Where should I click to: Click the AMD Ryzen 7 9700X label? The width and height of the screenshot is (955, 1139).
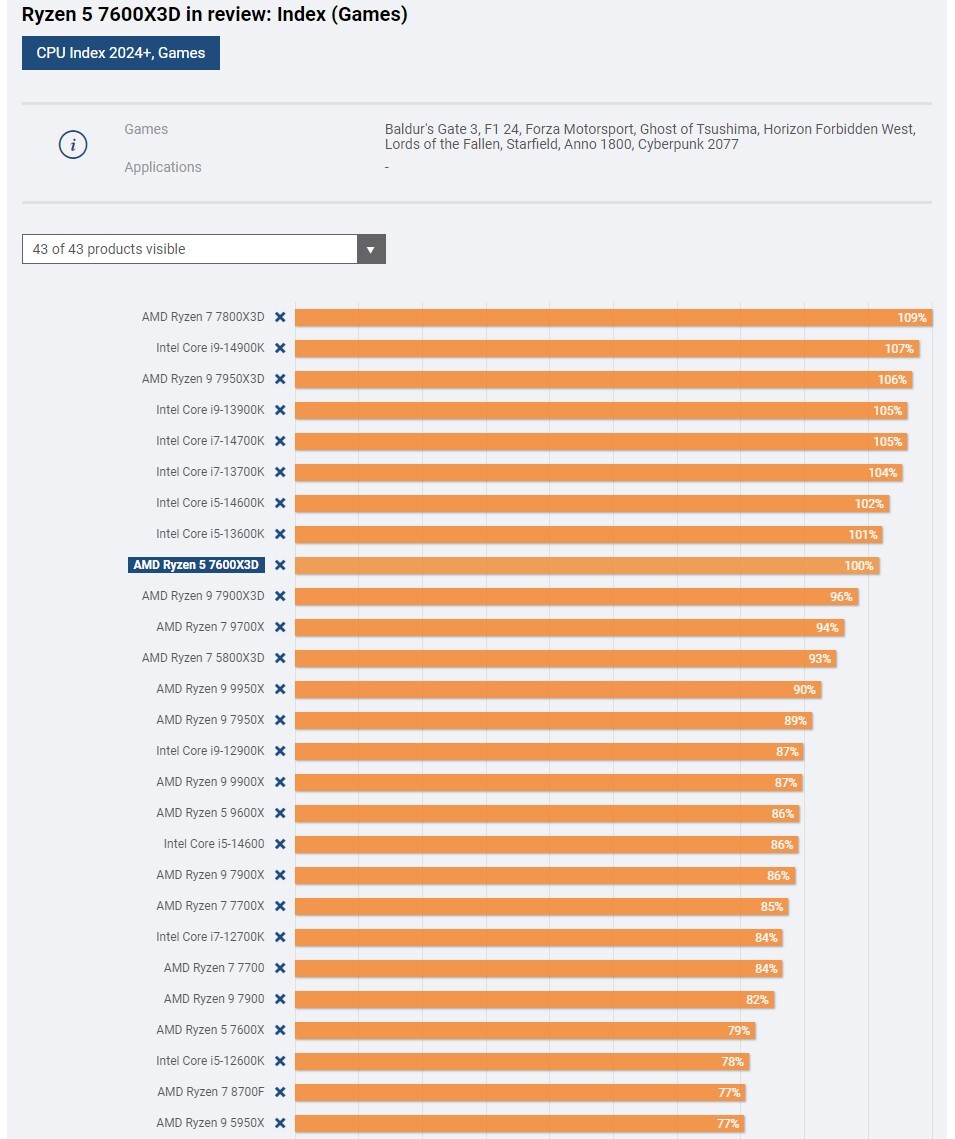click(211, 627)
